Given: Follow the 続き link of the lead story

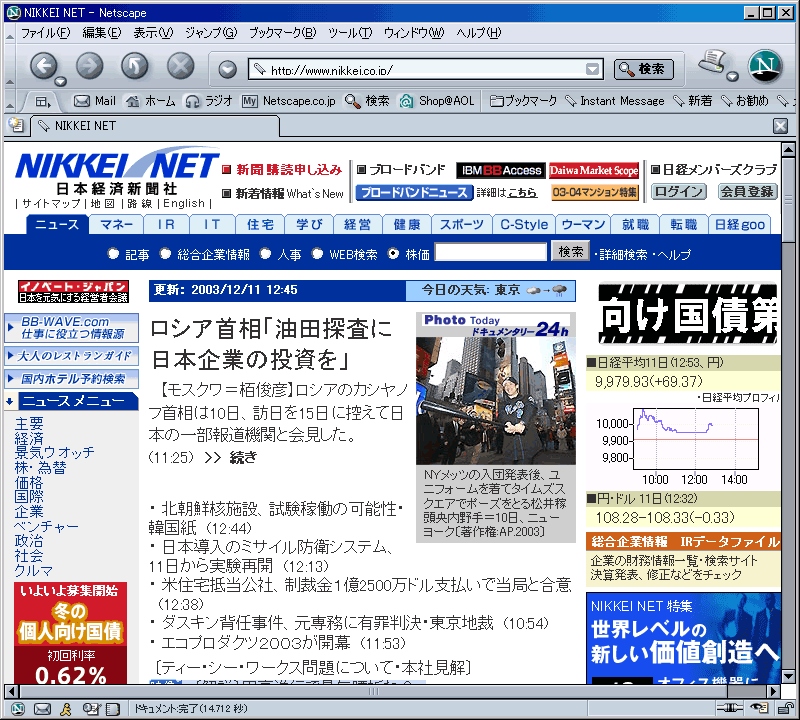Looking at the screenshot, I should click(x=243, y=457).
